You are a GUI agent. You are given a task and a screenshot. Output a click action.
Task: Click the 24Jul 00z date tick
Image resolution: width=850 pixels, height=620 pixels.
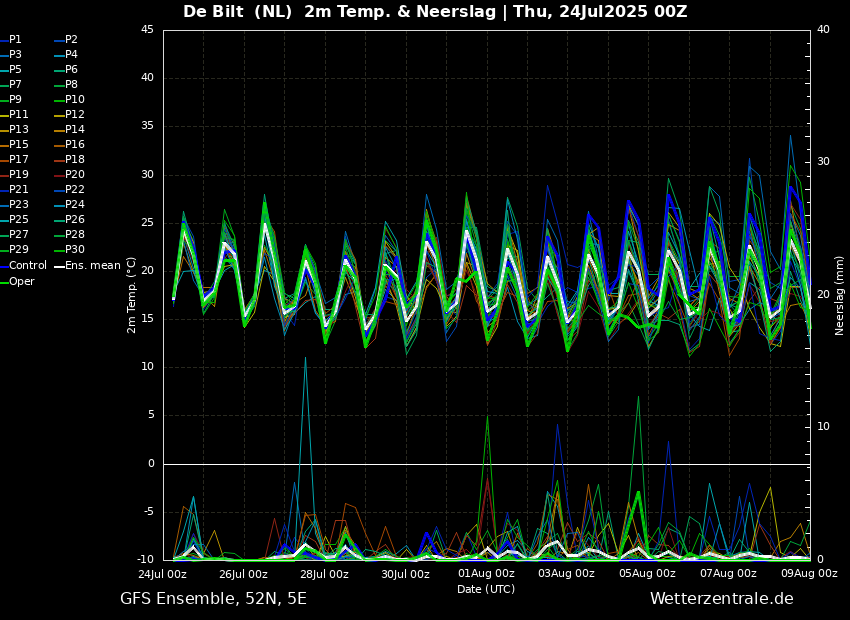162,574
